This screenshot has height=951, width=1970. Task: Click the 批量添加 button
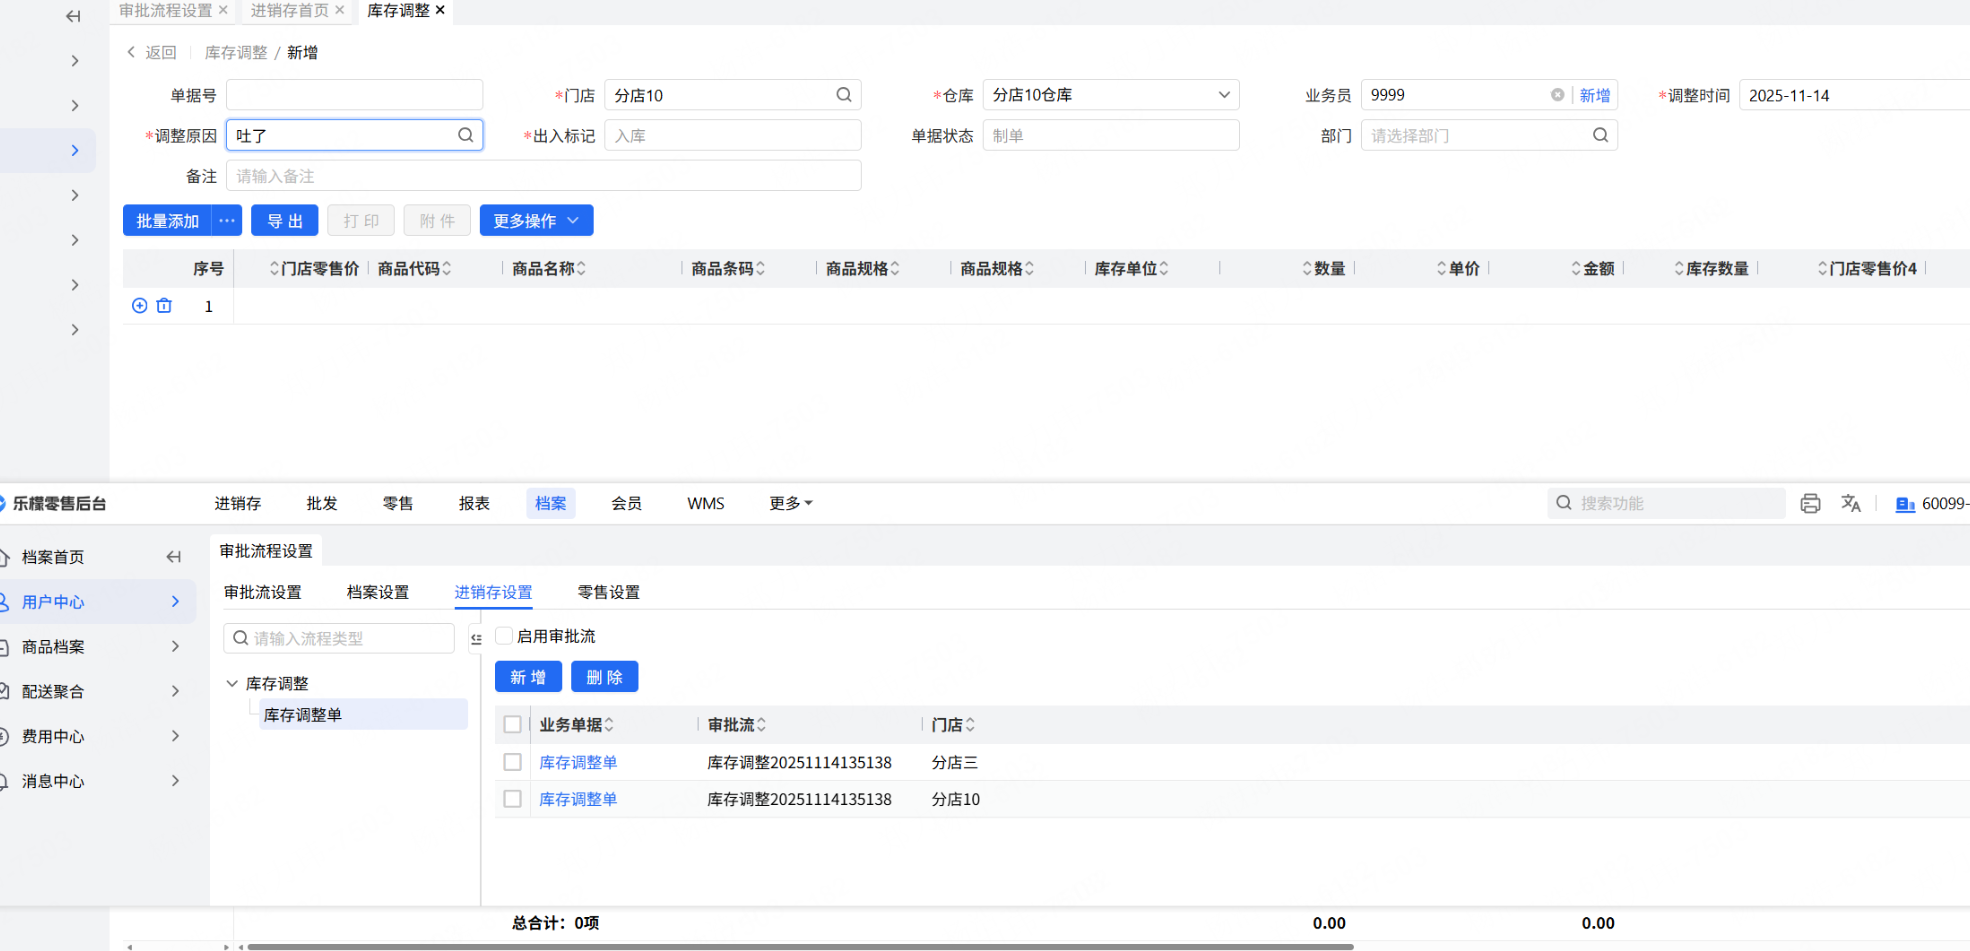168,221
